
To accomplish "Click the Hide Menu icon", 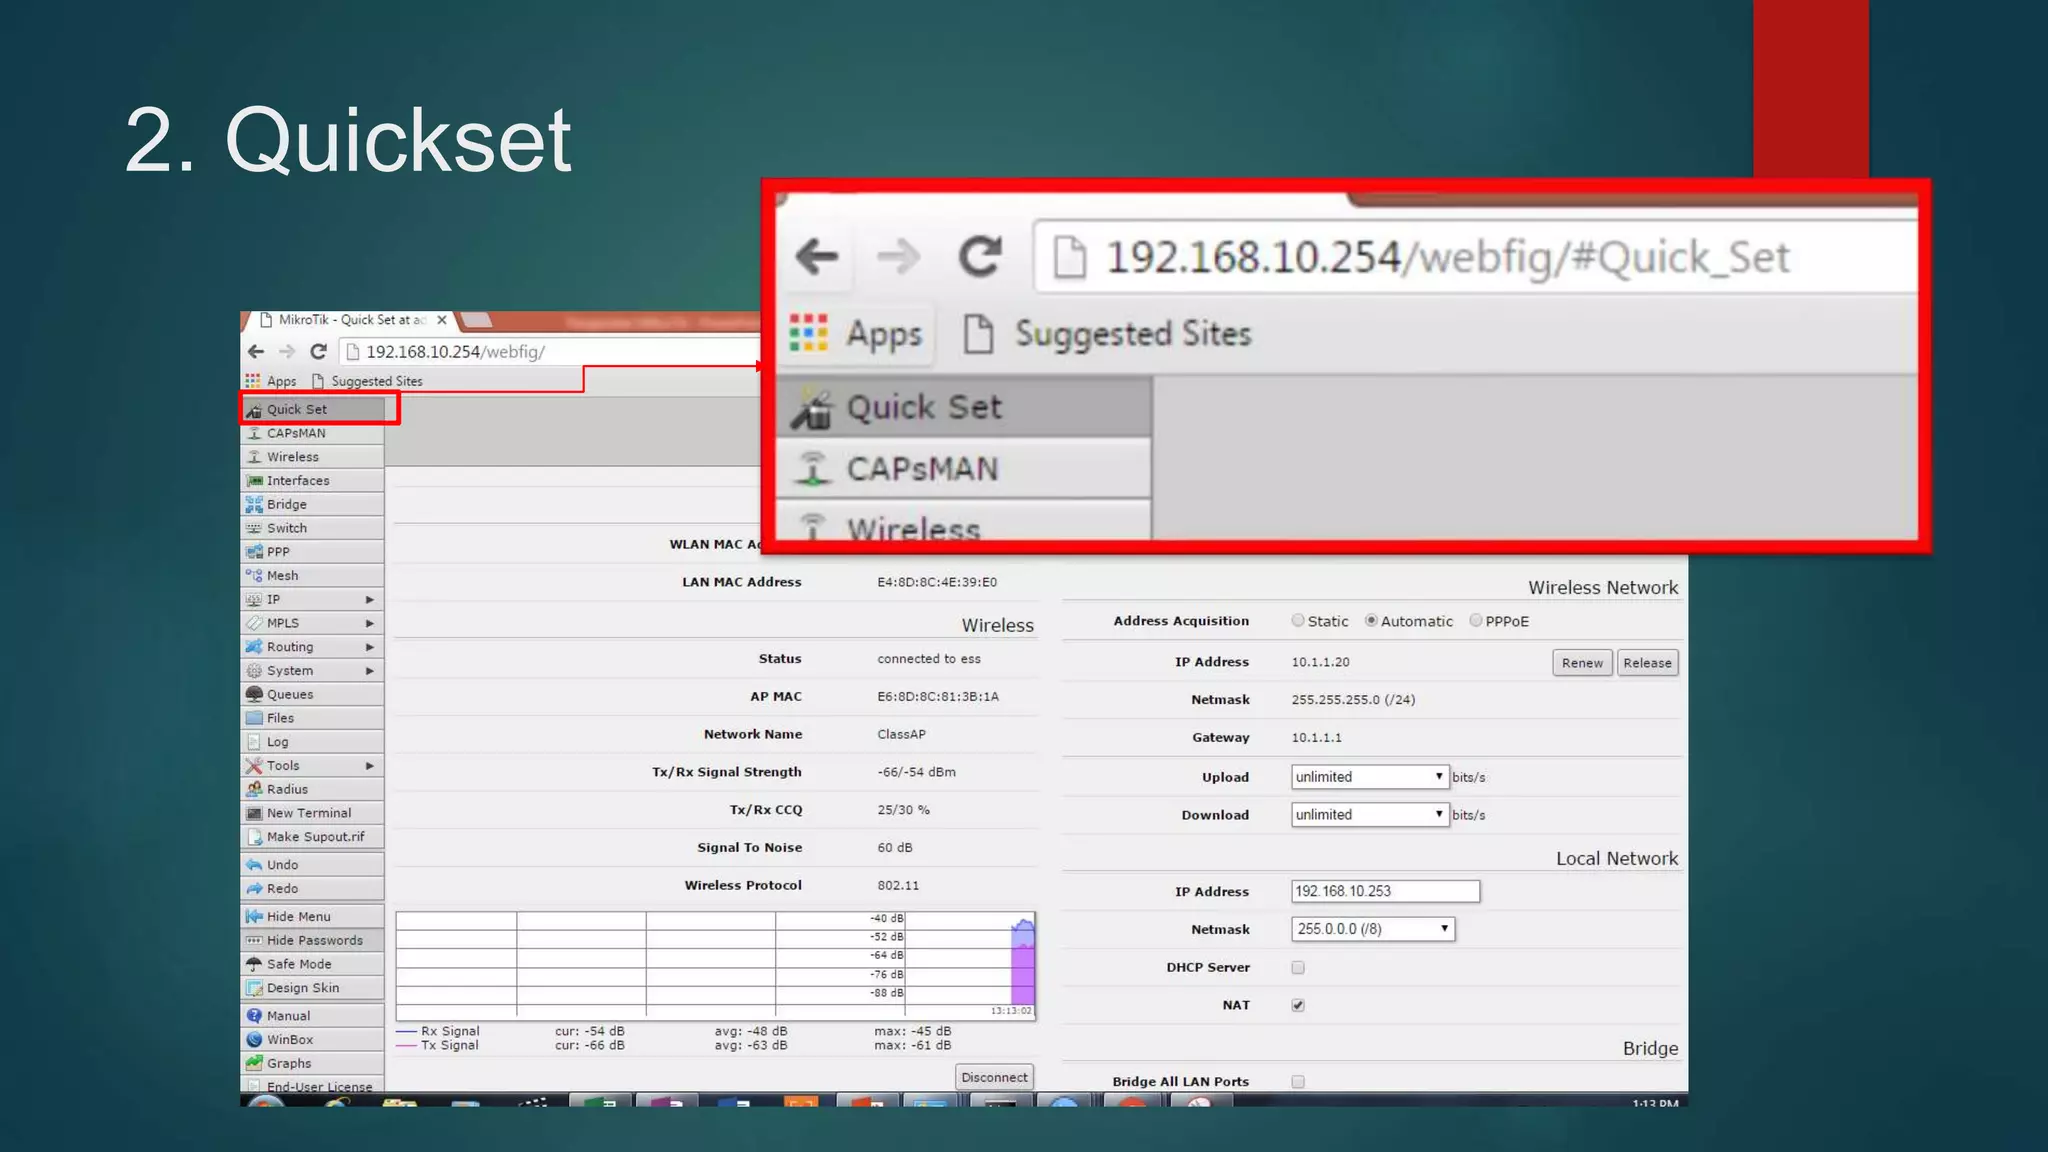I will pyautogui.click(x=254, y=916).
